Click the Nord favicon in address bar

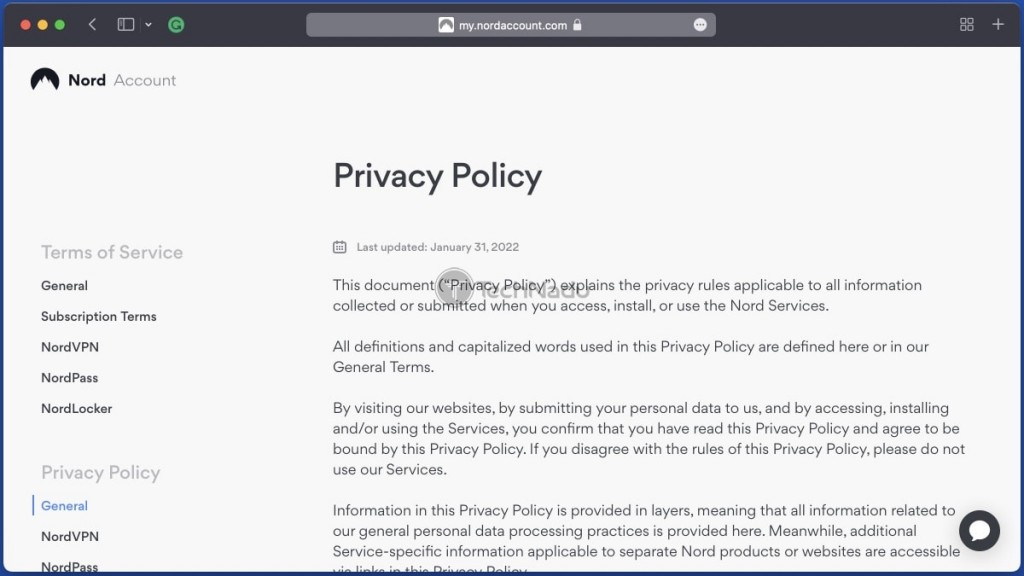pyautogui.click(x=446, y=25)
